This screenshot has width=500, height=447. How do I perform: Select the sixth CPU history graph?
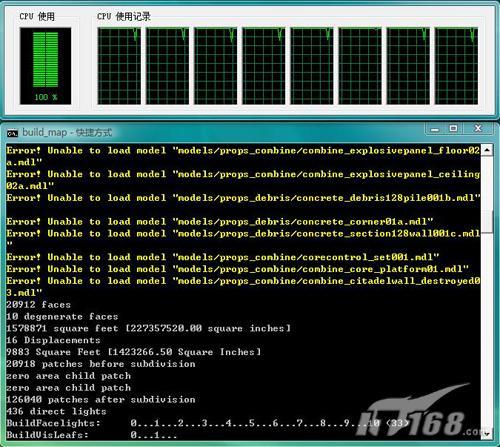(360, 66)
